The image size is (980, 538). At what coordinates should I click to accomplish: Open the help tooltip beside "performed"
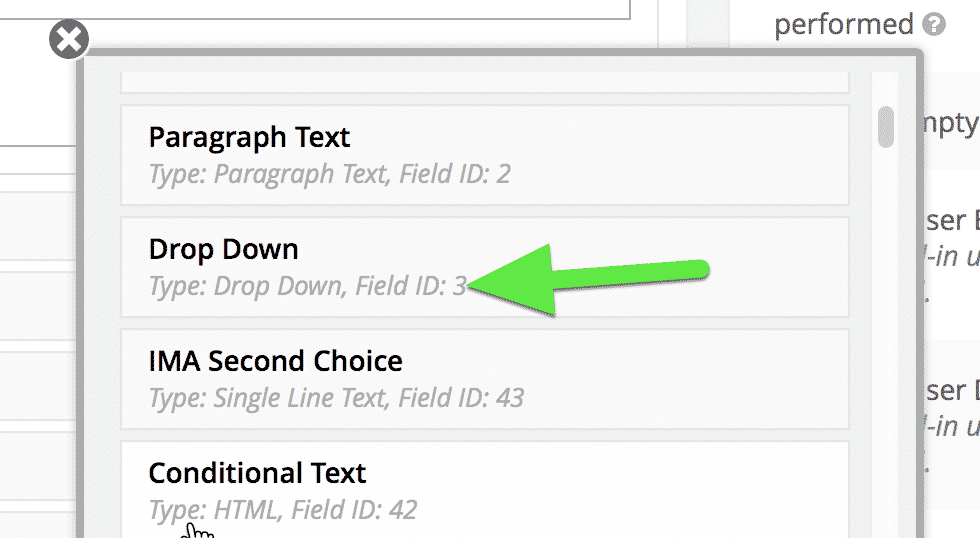(x=934, y=25)
